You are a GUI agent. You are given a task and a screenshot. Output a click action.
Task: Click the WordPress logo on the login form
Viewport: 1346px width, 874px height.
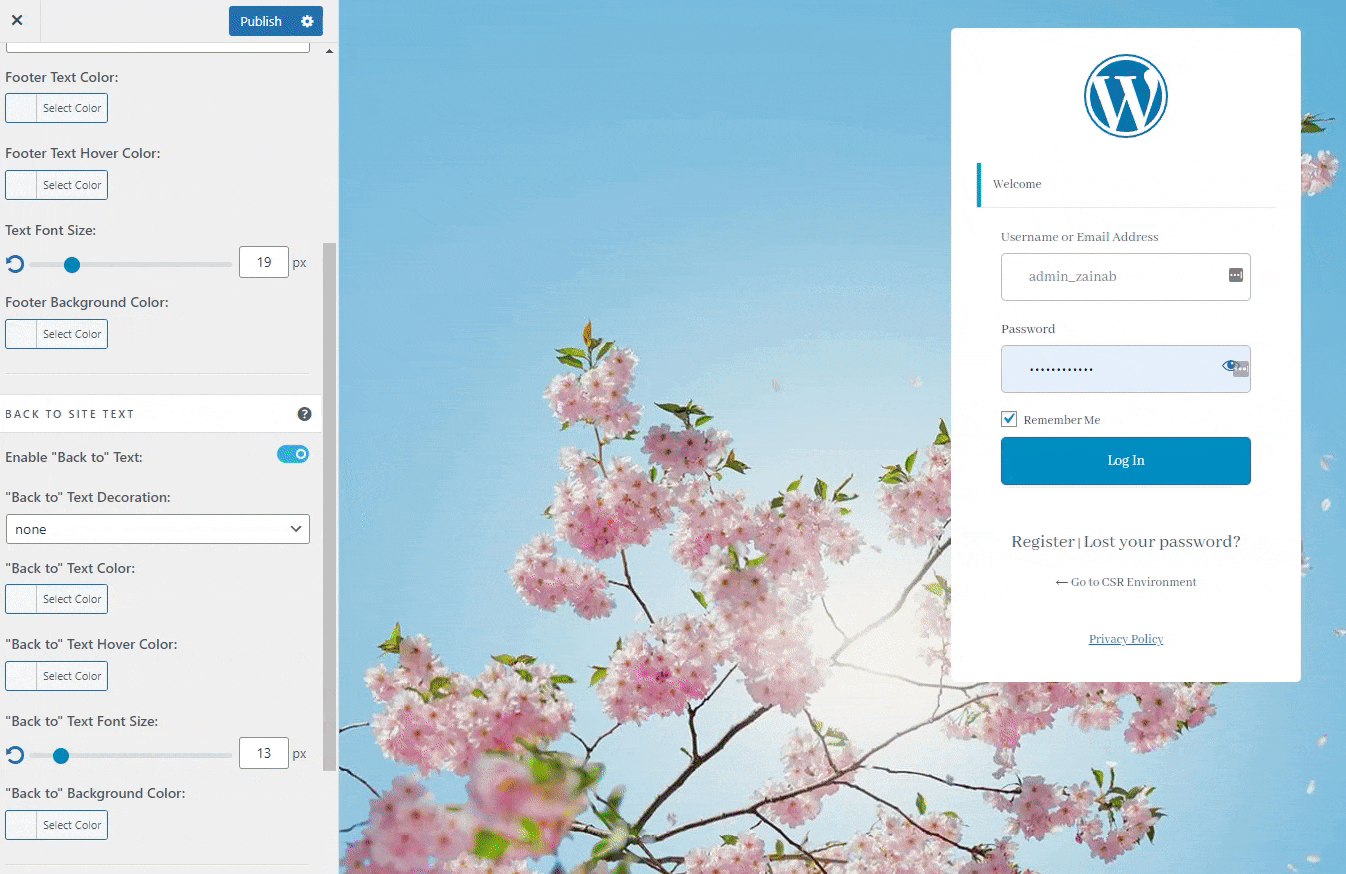1125,96
